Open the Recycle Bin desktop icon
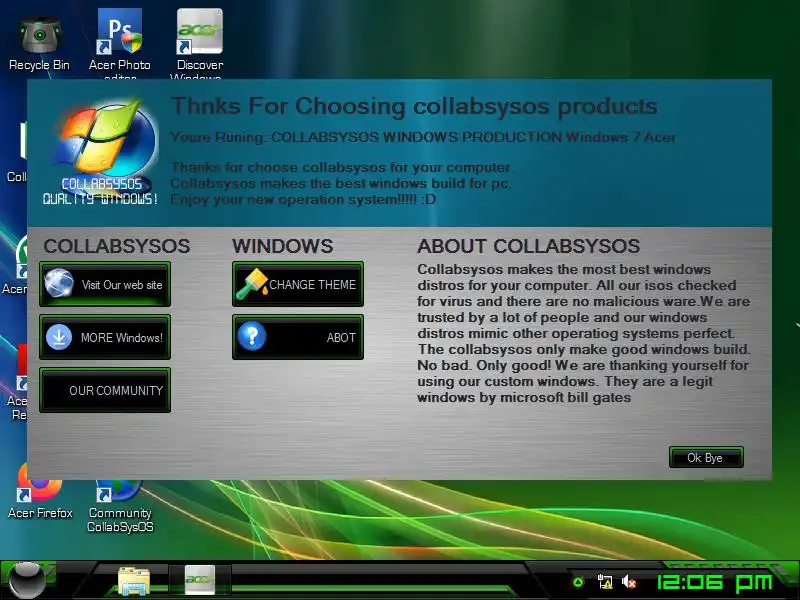This screenshot has height=600, width=800. (x=40, y=43)
